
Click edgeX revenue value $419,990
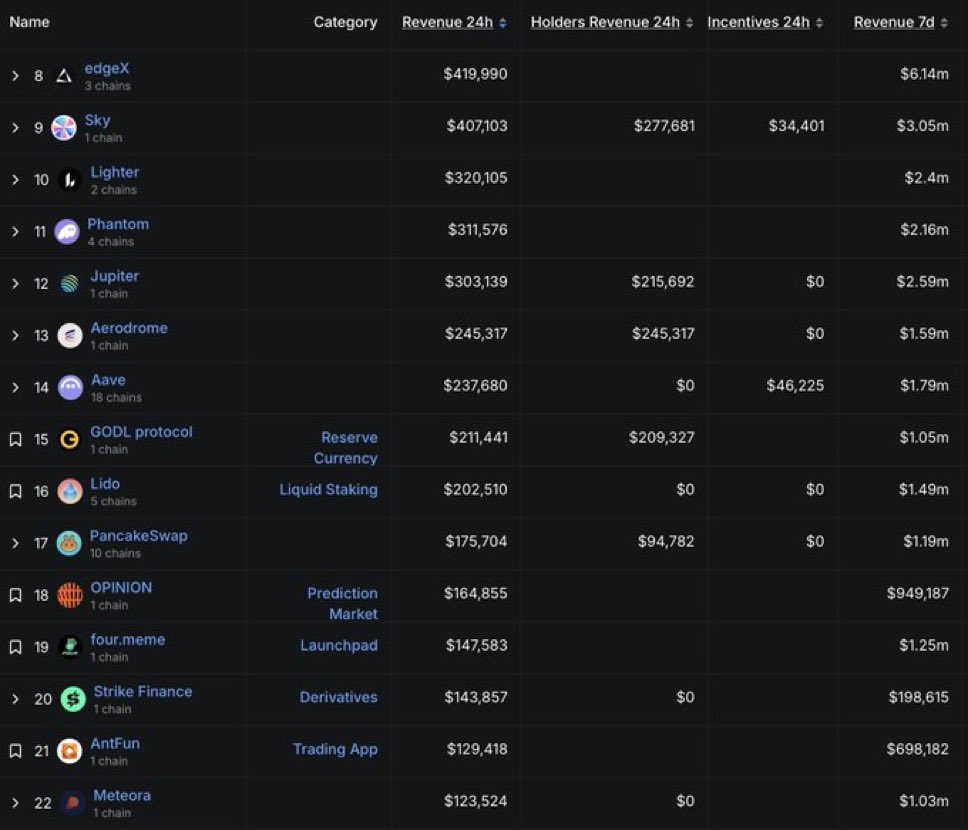[x=475, y=74]
